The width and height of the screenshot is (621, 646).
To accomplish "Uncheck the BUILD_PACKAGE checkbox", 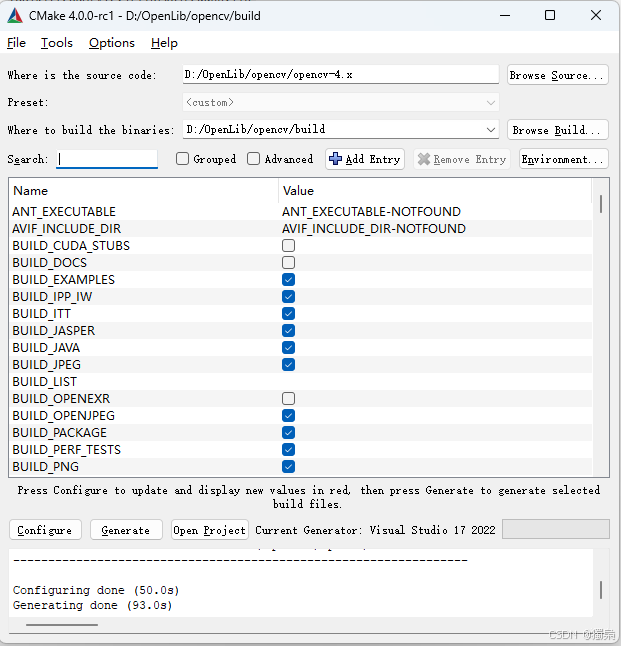I will [x=288, y=433].
